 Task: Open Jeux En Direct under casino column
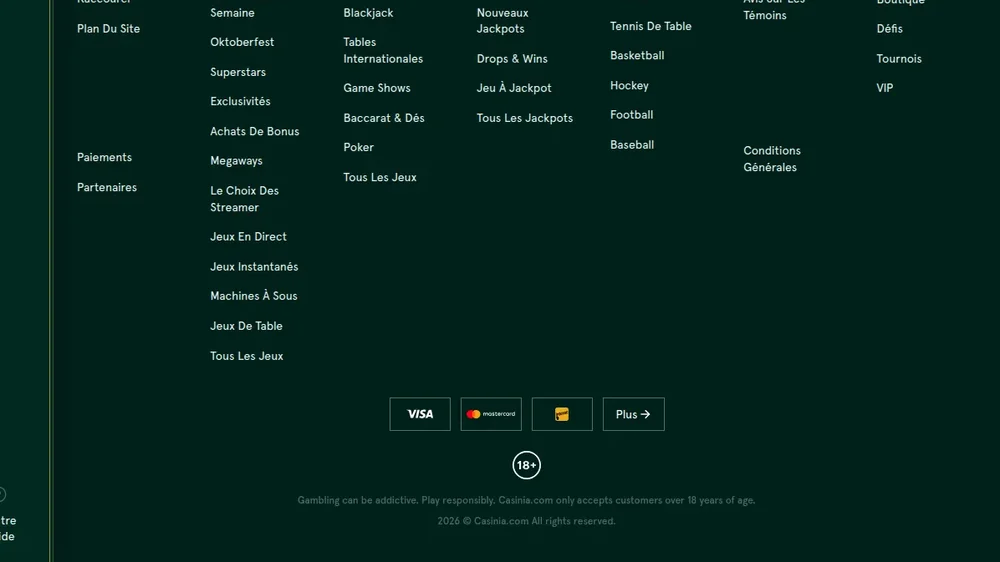click(249, 237)
